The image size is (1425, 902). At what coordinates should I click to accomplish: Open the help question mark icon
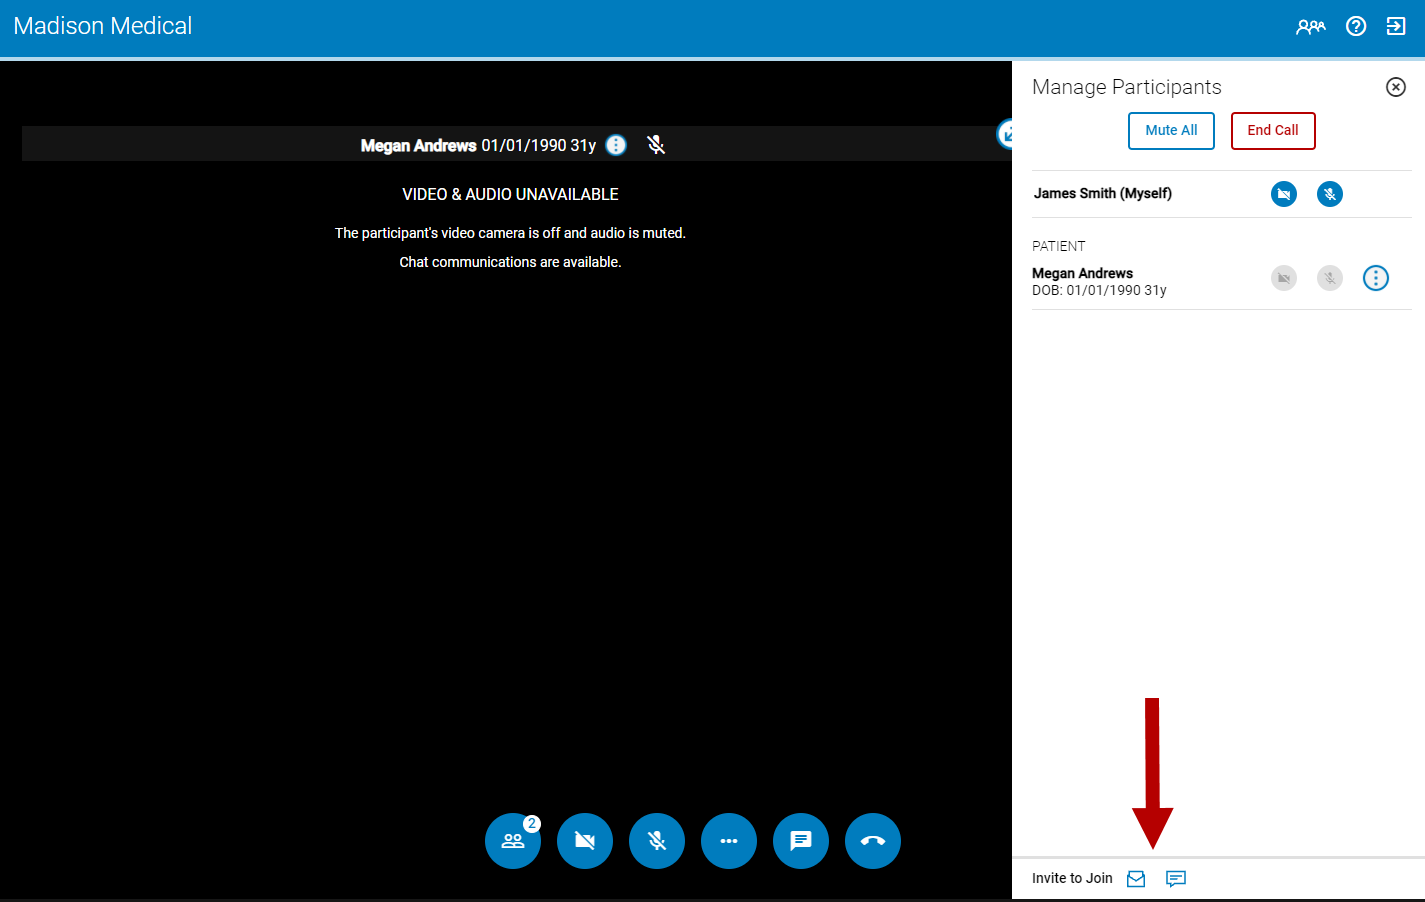[1356, 27]
